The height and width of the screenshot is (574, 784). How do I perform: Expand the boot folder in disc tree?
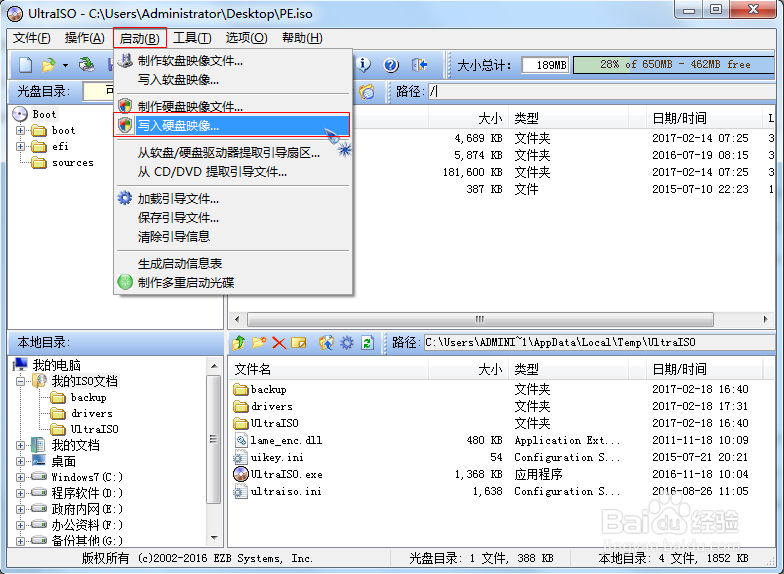click(x=20, y=130)
